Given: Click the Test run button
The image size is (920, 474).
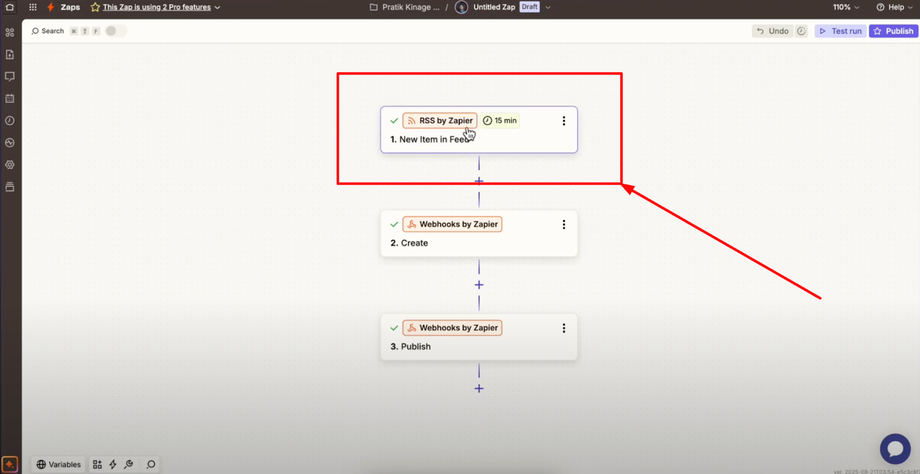Looking at the screenshot, I should pyautogui.click(x=841, y=31).
